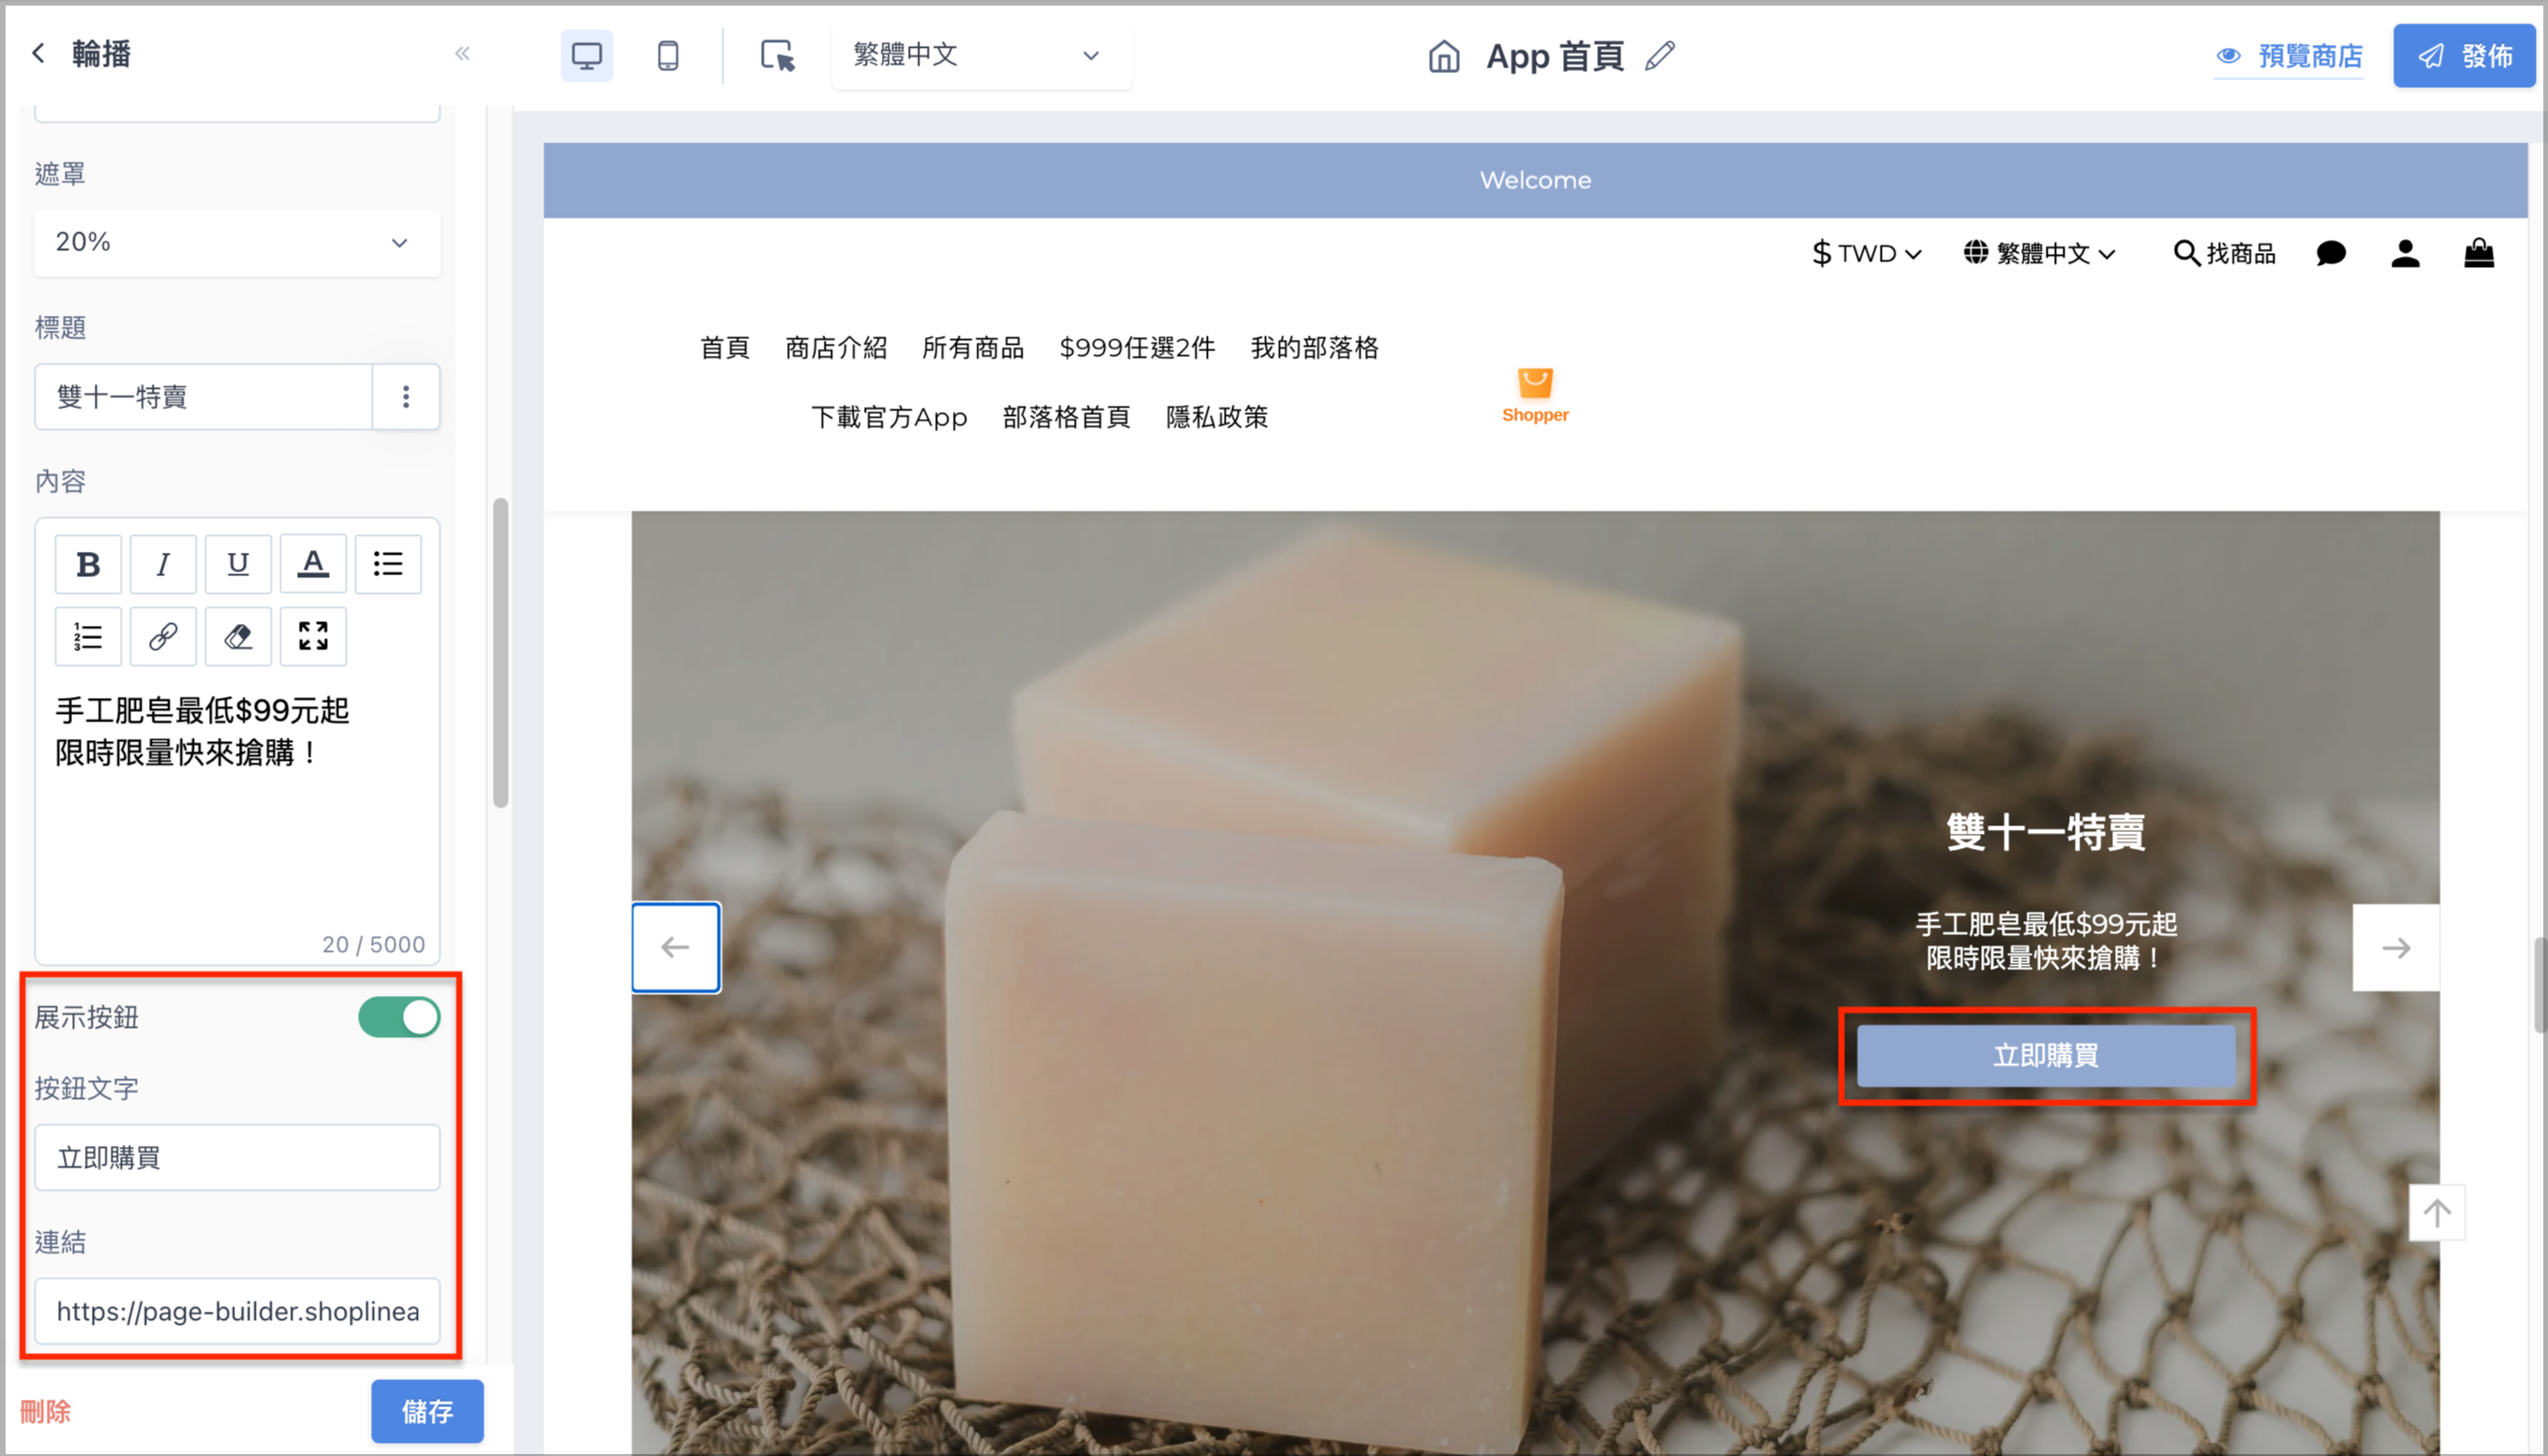Click the 預覽商店 preview link
The height and width of the screenshot is (1456, 2548).
click(x=2289, y=56)
